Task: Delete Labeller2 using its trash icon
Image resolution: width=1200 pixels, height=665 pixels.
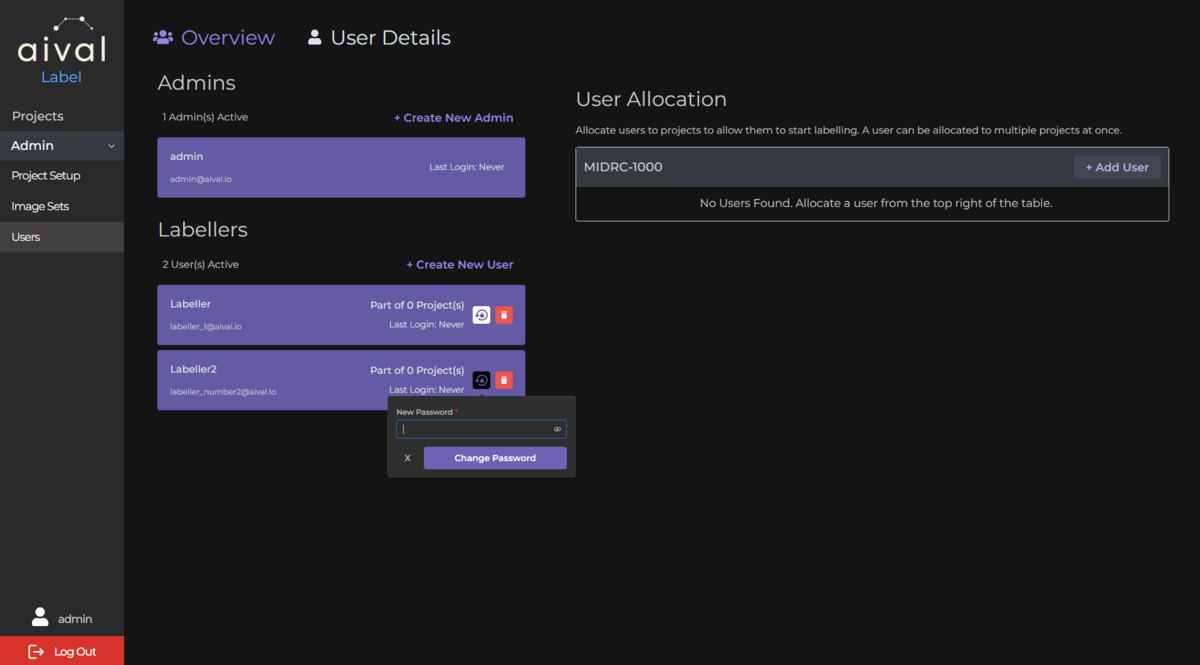Action: pyautogui.click(x=504, y=380)
